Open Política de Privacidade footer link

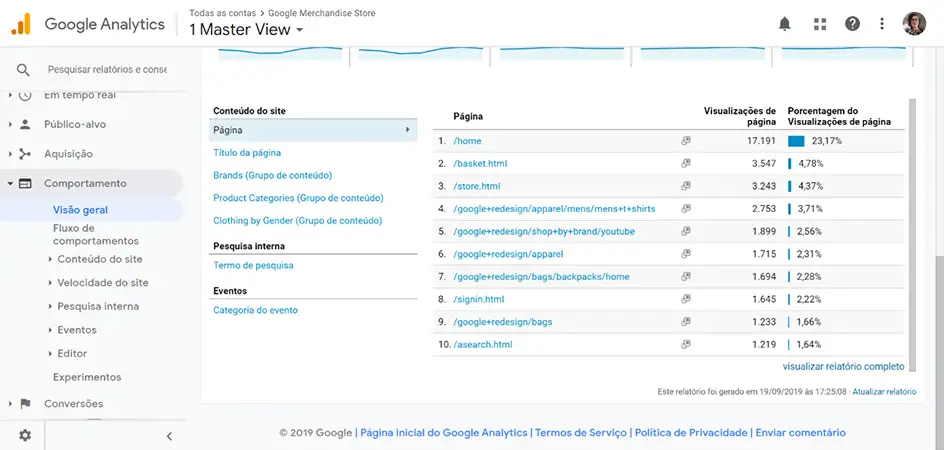[x=691, y=433]
